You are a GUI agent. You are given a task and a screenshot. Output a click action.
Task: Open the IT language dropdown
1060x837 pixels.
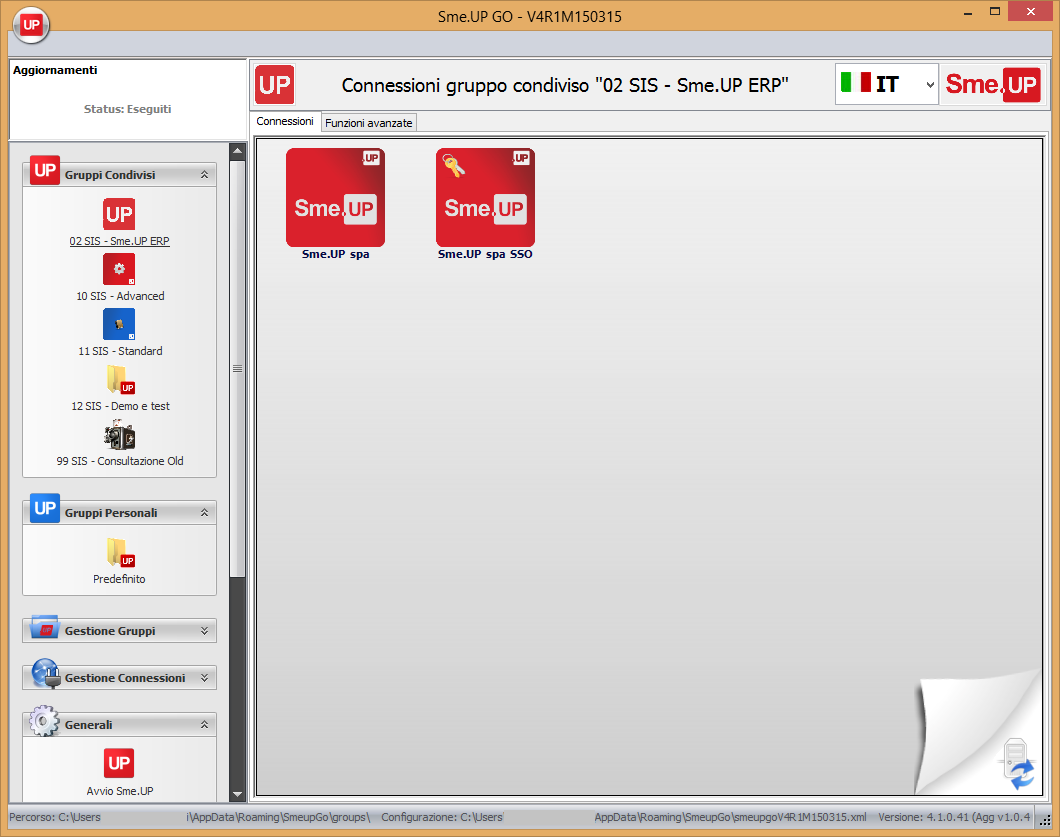[930, 85]
